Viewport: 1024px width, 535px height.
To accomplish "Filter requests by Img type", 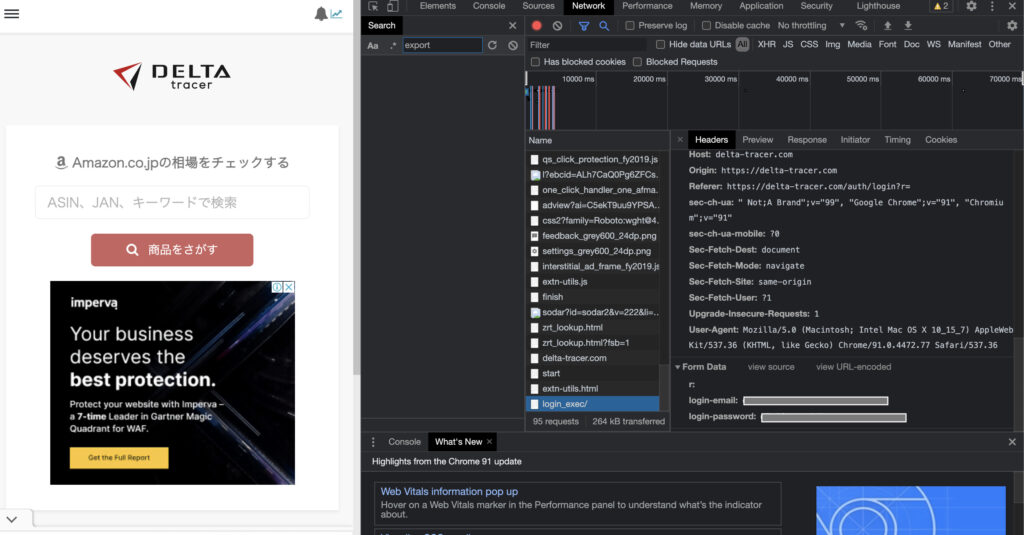I will [x=833, y=44].
